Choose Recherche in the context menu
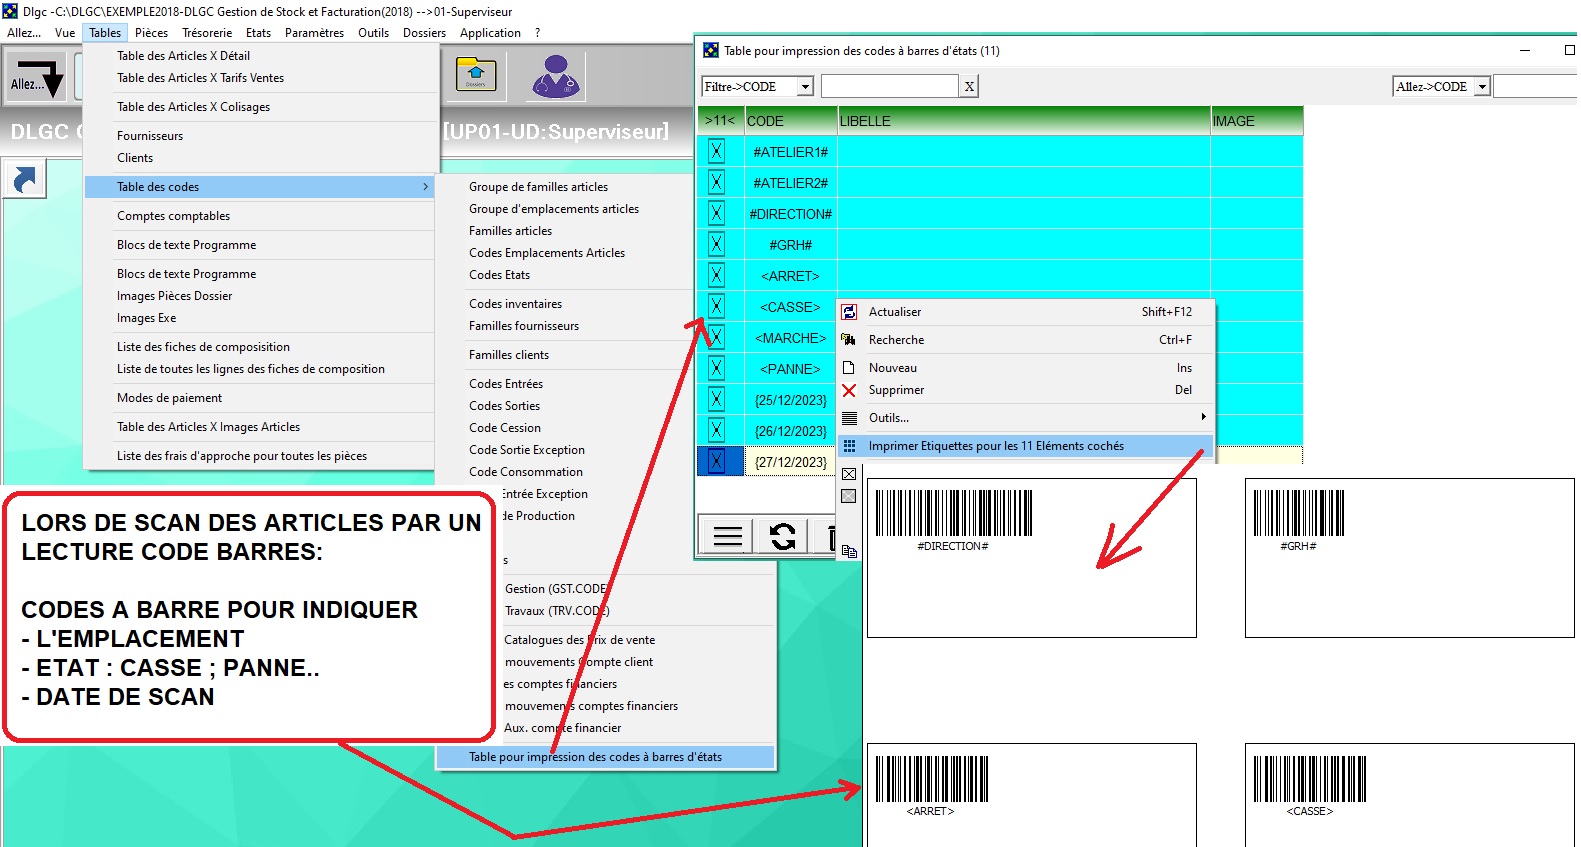 [1025, 340]
